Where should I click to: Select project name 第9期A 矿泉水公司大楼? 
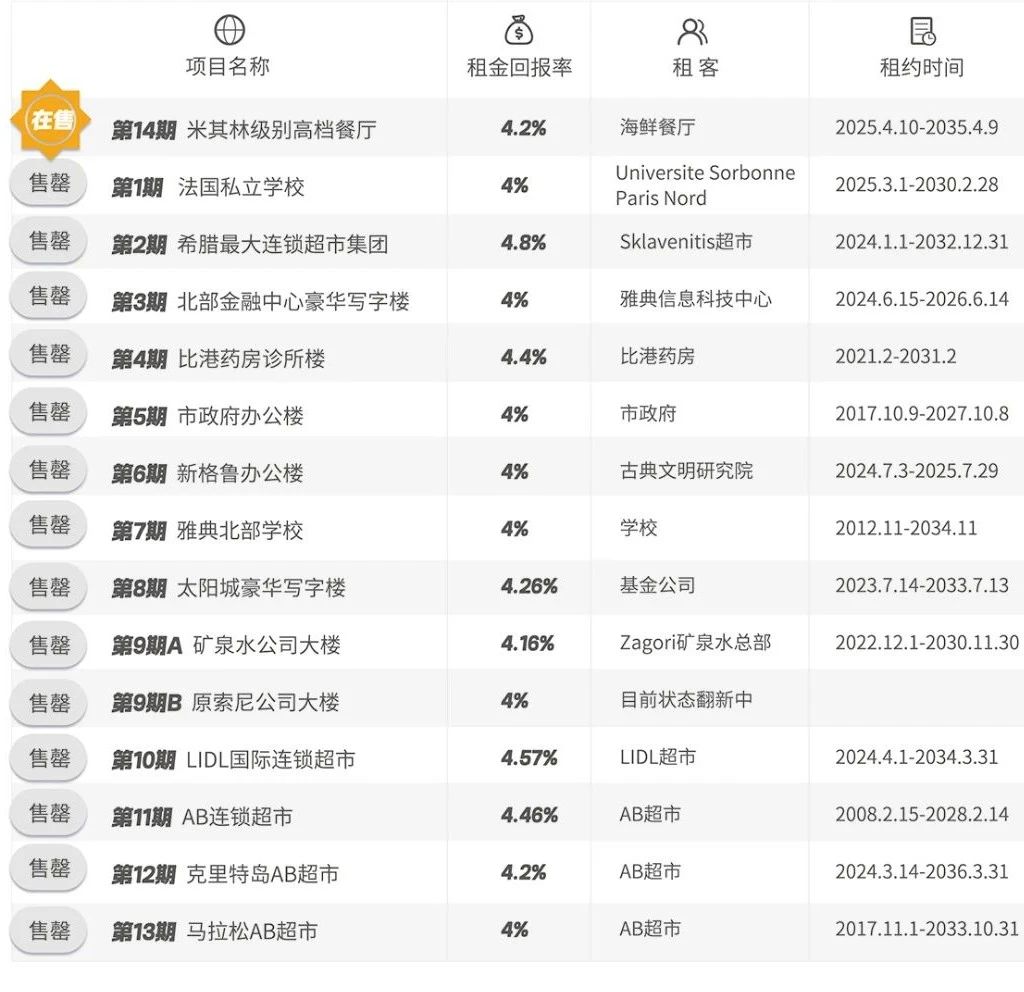(x=226, y=645)
